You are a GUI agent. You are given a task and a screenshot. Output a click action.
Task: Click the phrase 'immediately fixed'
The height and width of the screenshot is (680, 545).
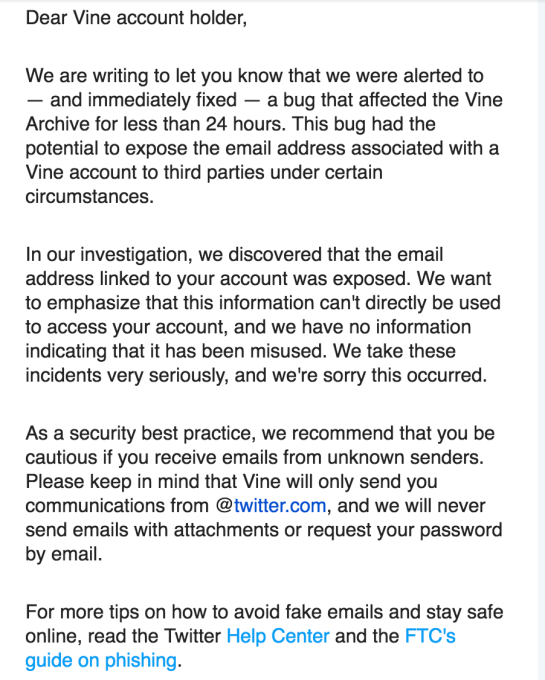click(x=162, y=100)
